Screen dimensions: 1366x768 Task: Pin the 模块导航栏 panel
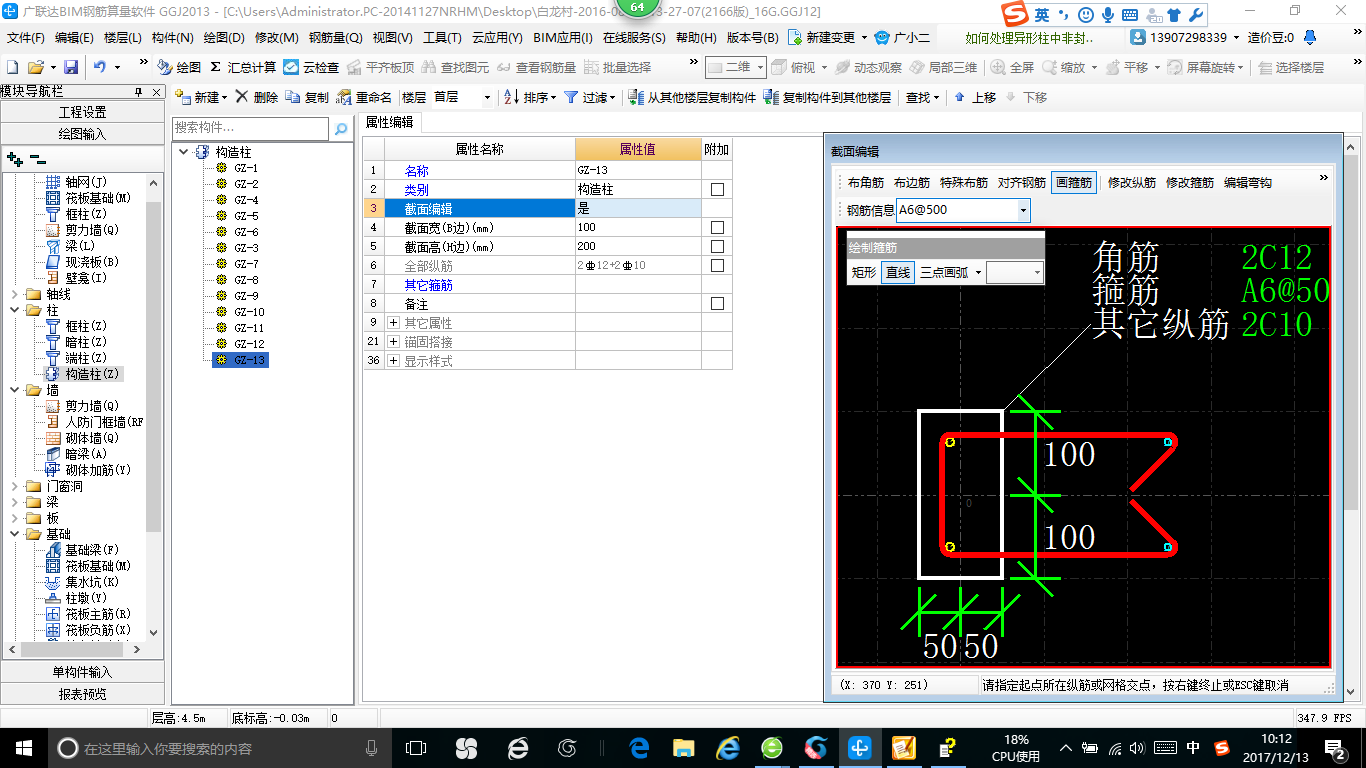139,91
